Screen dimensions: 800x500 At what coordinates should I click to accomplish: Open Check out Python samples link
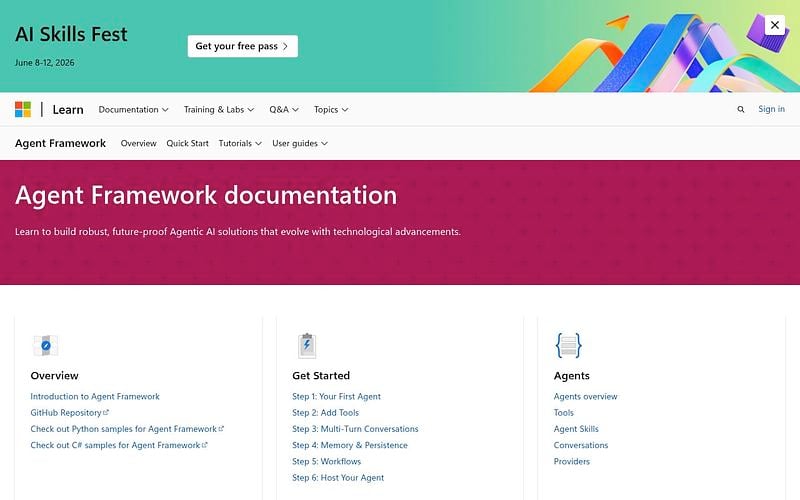[x=127, y=429]
